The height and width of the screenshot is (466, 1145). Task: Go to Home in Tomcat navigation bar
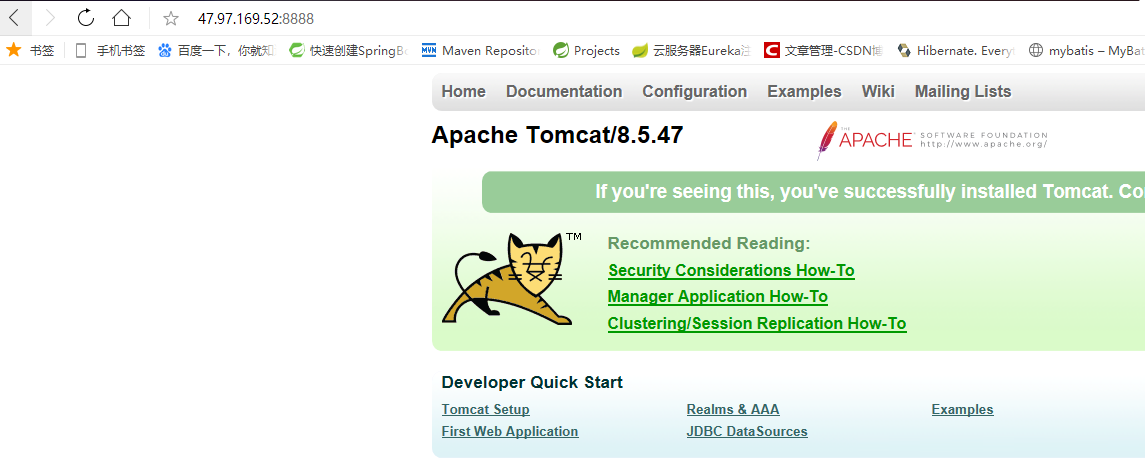tap(464, 91)
